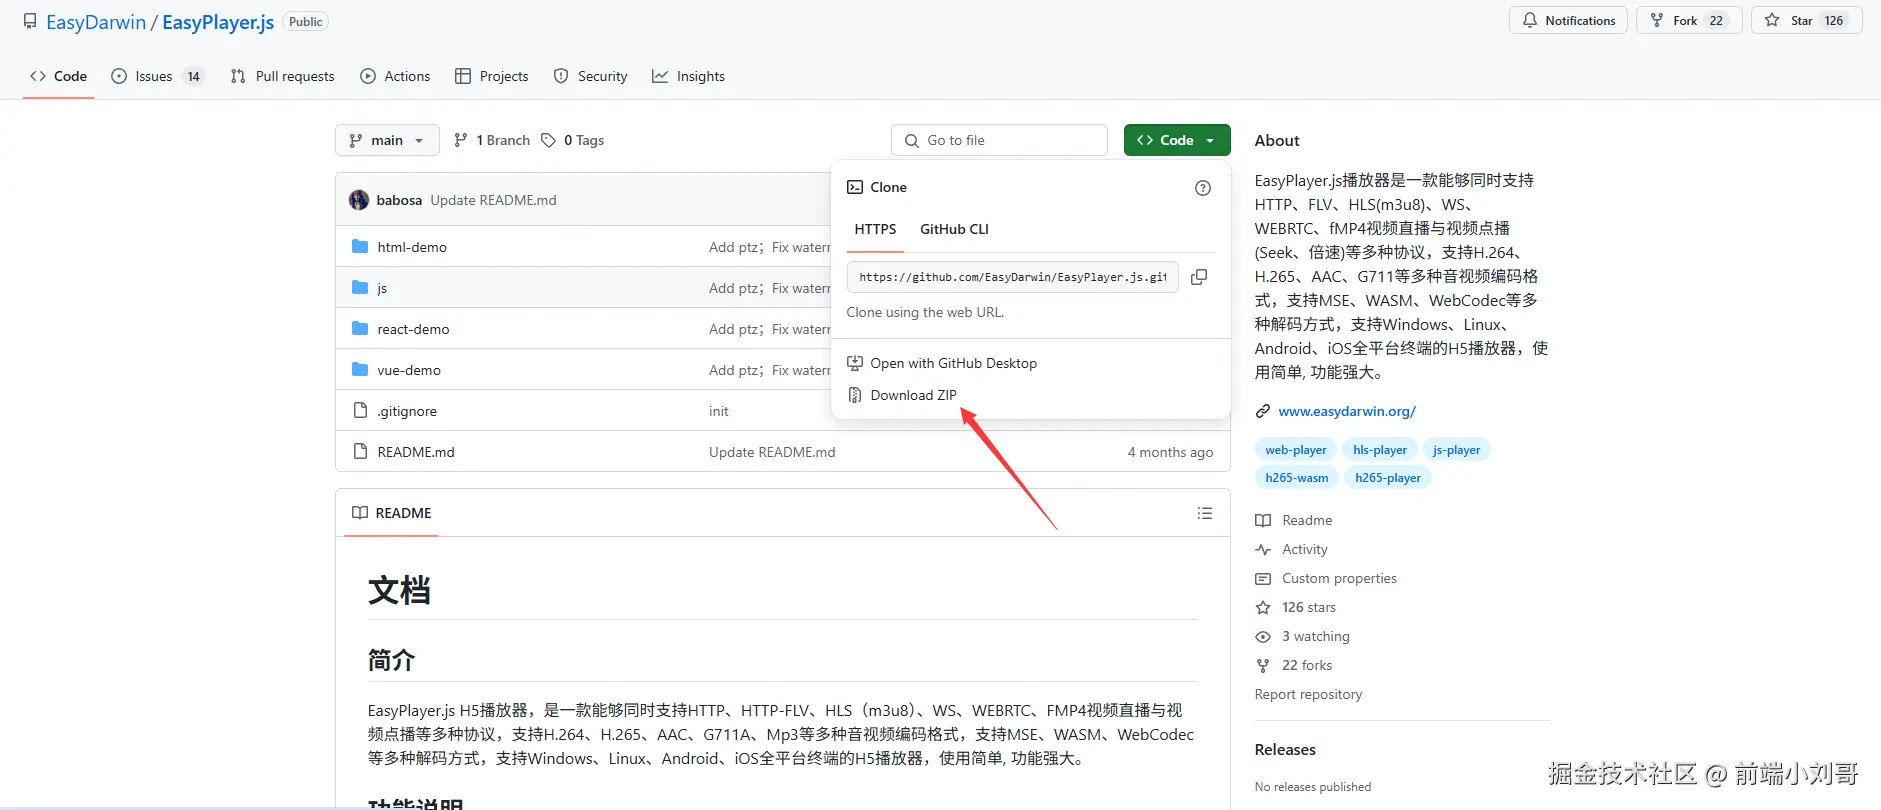Open the EasyPlayer.js repository link

coord(218,22)
